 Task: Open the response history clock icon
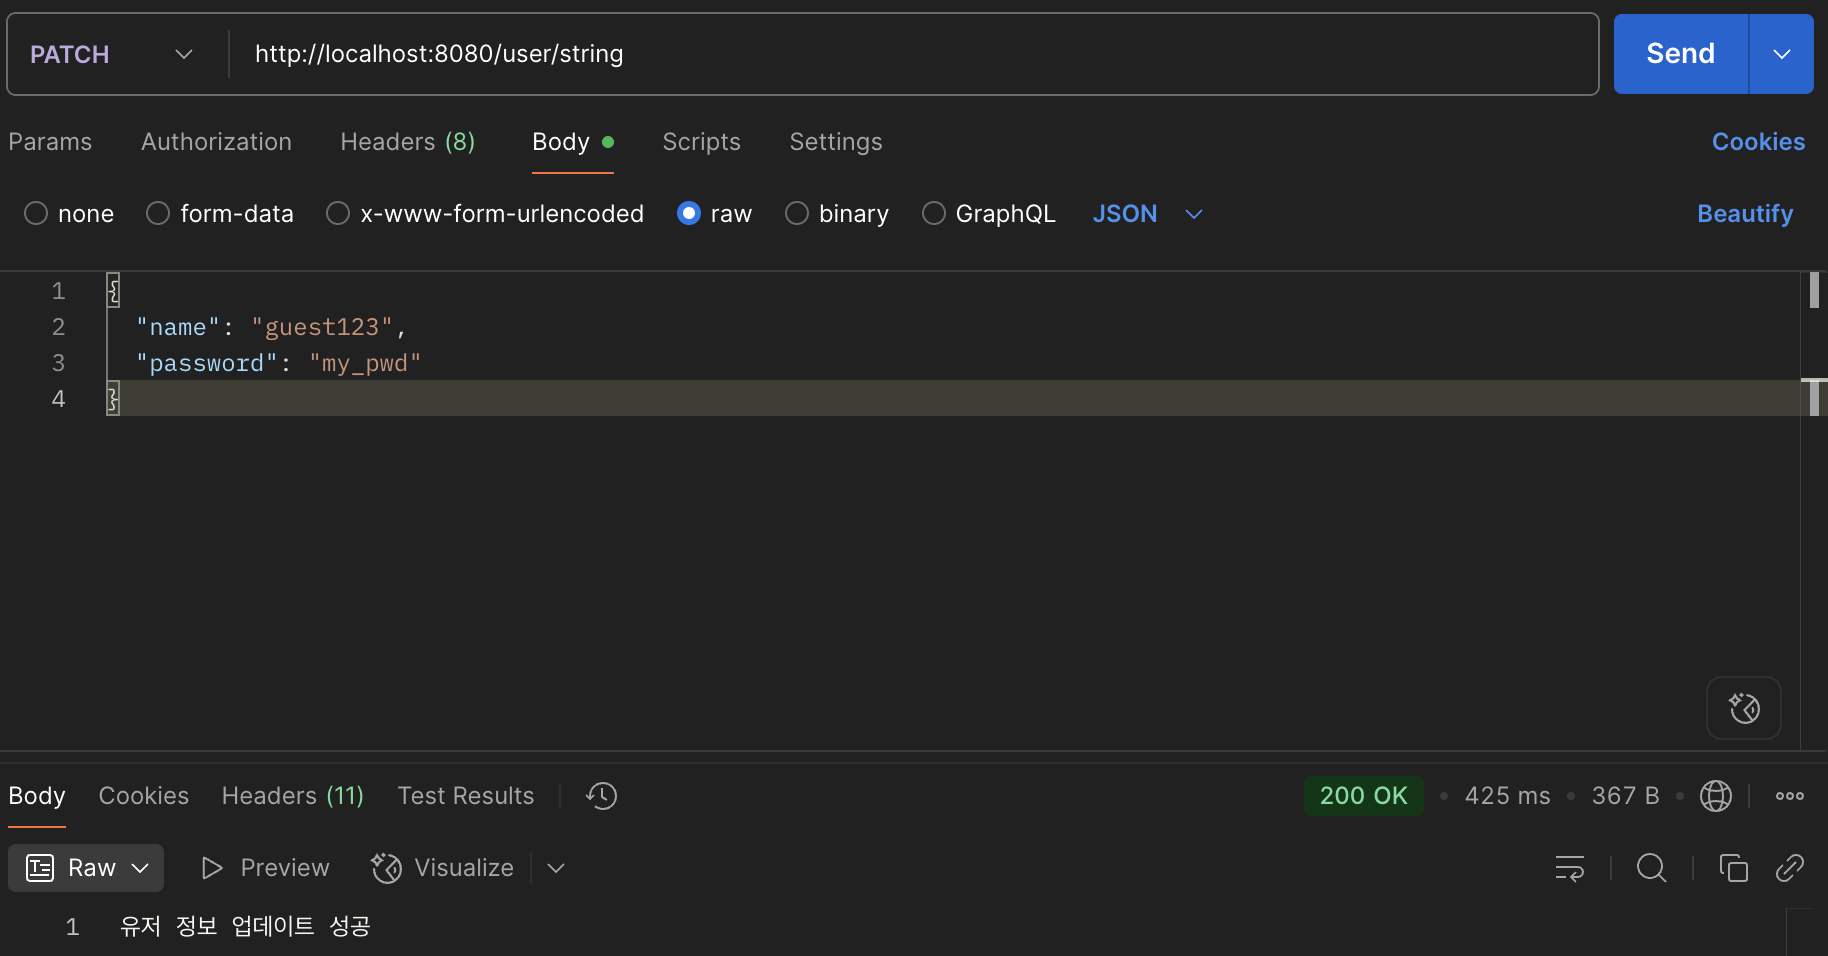pos(602,796)
